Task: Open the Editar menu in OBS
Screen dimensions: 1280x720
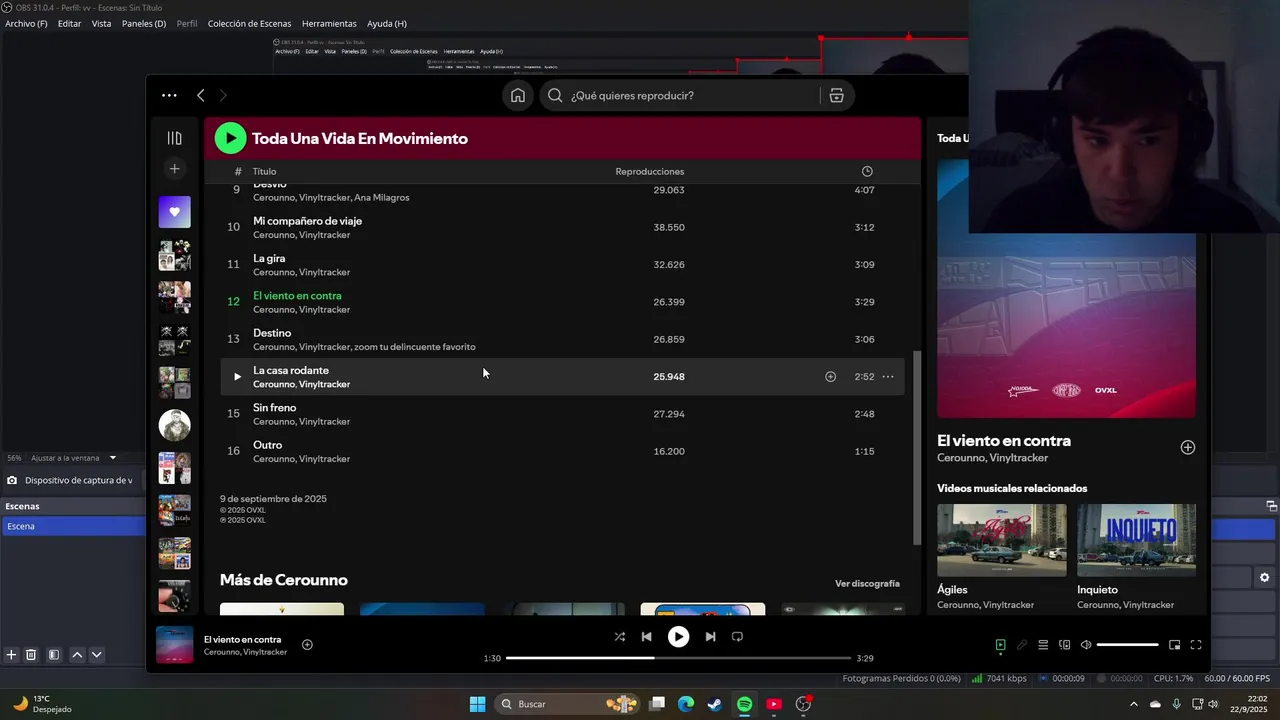Action: pyautogui.click(x=69, y=23)
